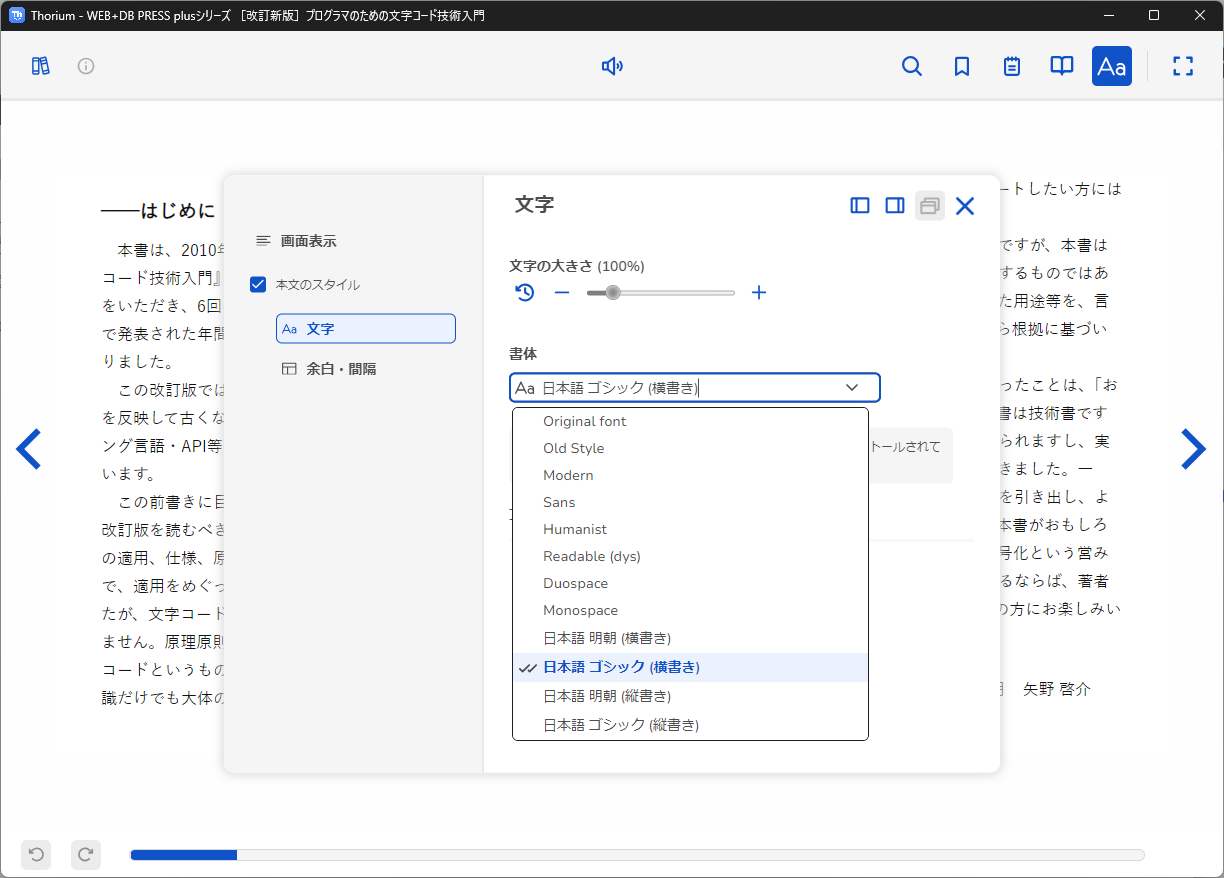This screenshot has height=878, width=1224.
Task: Switch to 余白・間隔 tab
Action: [x=340, y=369]
